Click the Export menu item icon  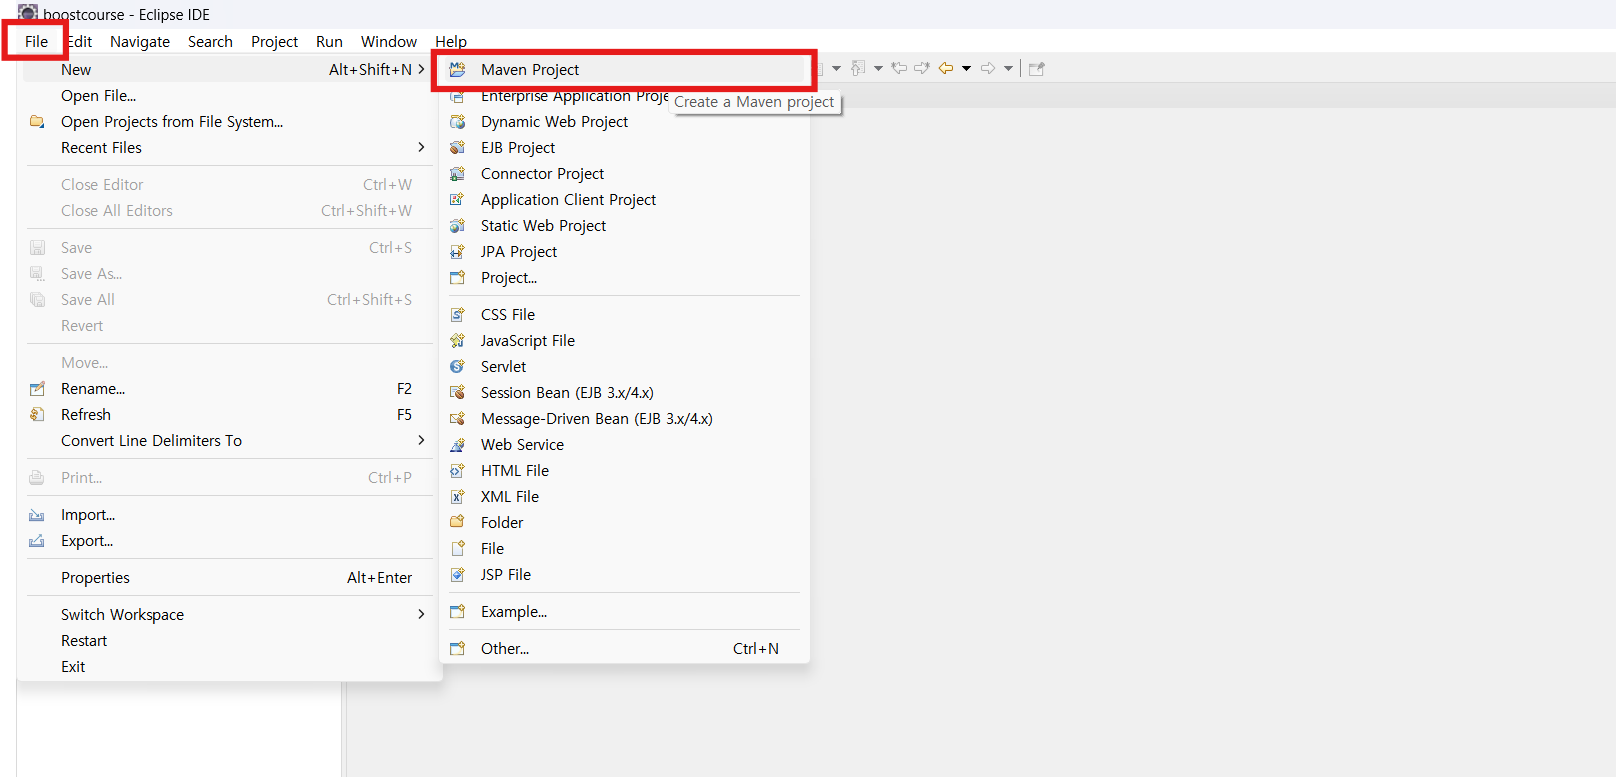point(37,541)
